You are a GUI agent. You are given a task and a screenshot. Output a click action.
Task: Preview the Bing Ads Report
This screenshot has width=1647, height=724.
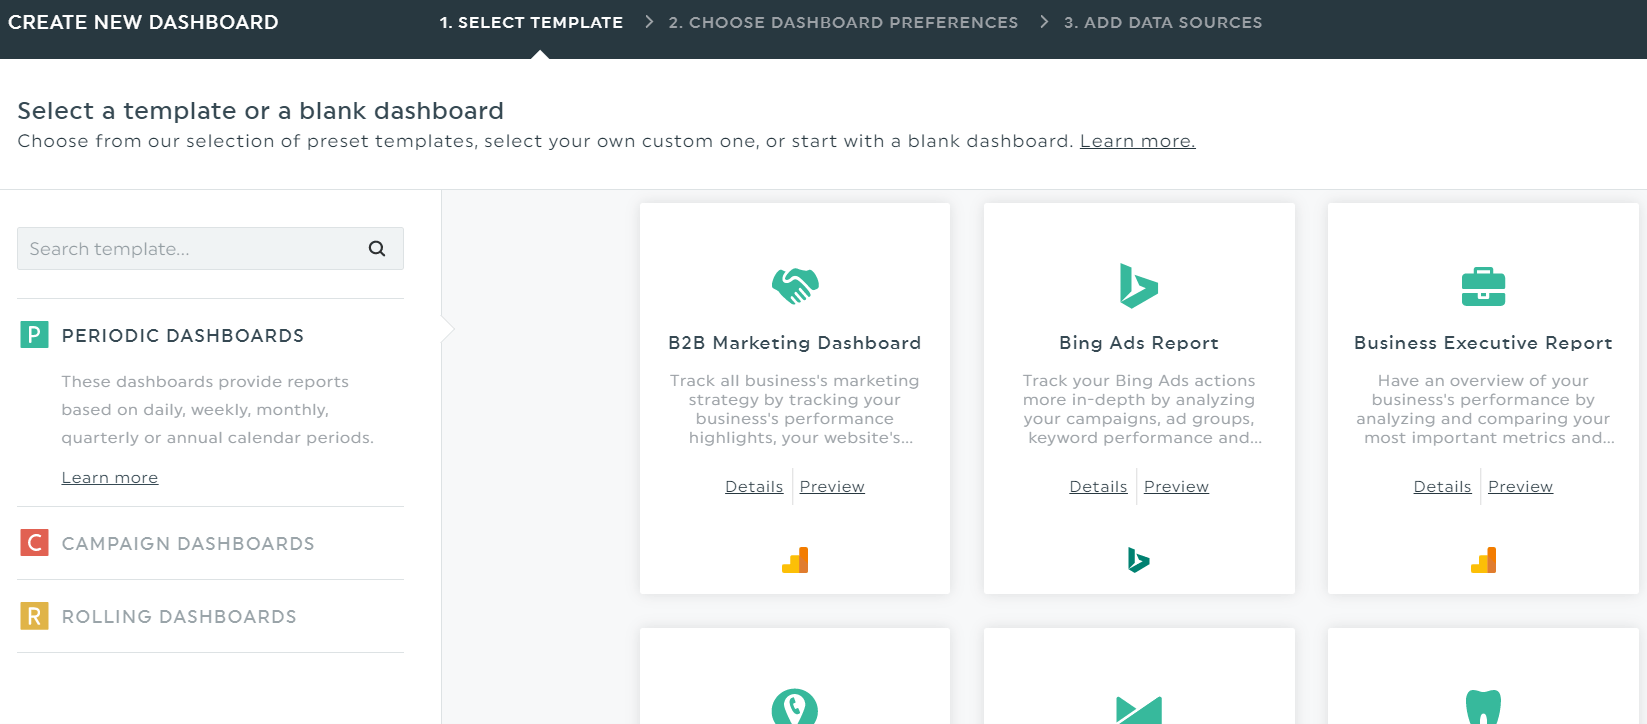pyautogui.click(x=1176, y=487)
